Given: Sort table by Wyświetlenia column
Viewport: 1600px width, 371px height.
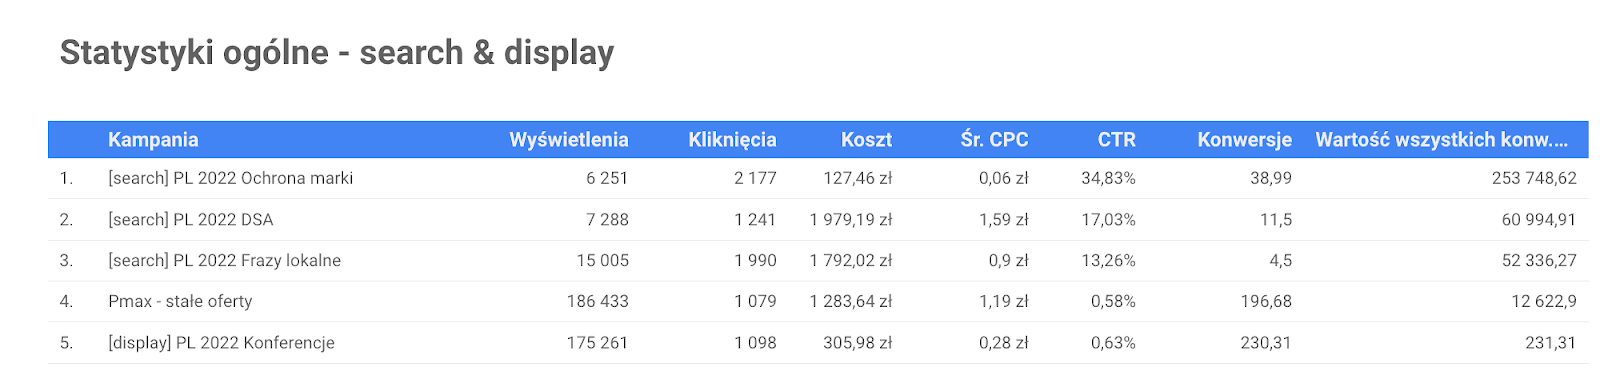Looking at the screenshot, I should tap(569, 140).
